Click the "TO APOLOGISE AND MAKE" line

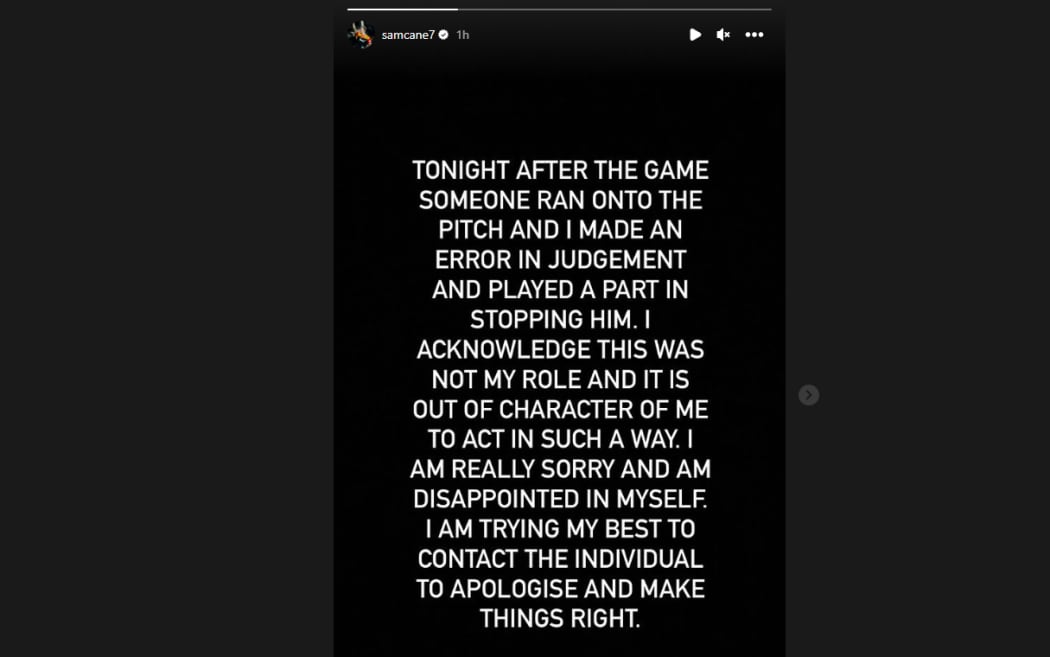tap(560, 588)
